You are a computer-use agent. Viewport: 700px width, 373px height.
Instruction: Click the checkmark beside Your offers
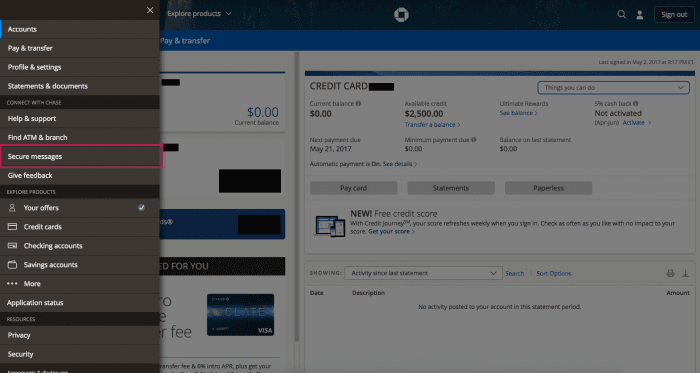[142, 207]
